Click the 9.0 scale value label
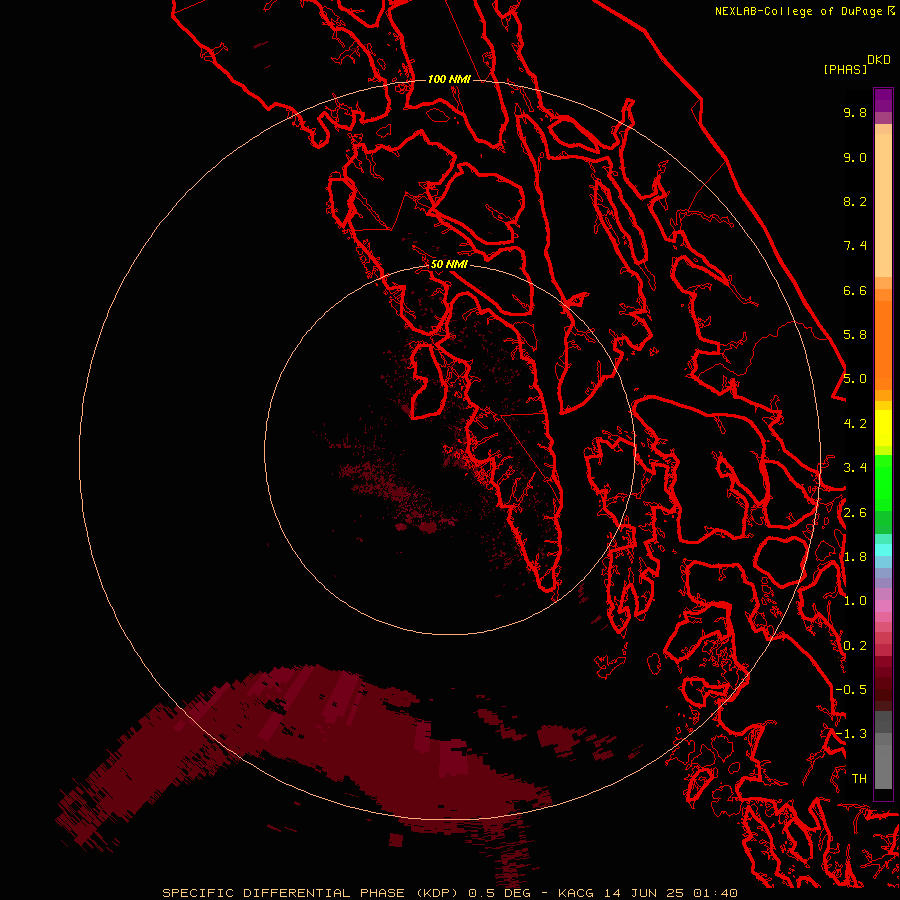Image resolution: width=900 pixels, height=900 pixels. pyautogui.click(x=855, y=157)
